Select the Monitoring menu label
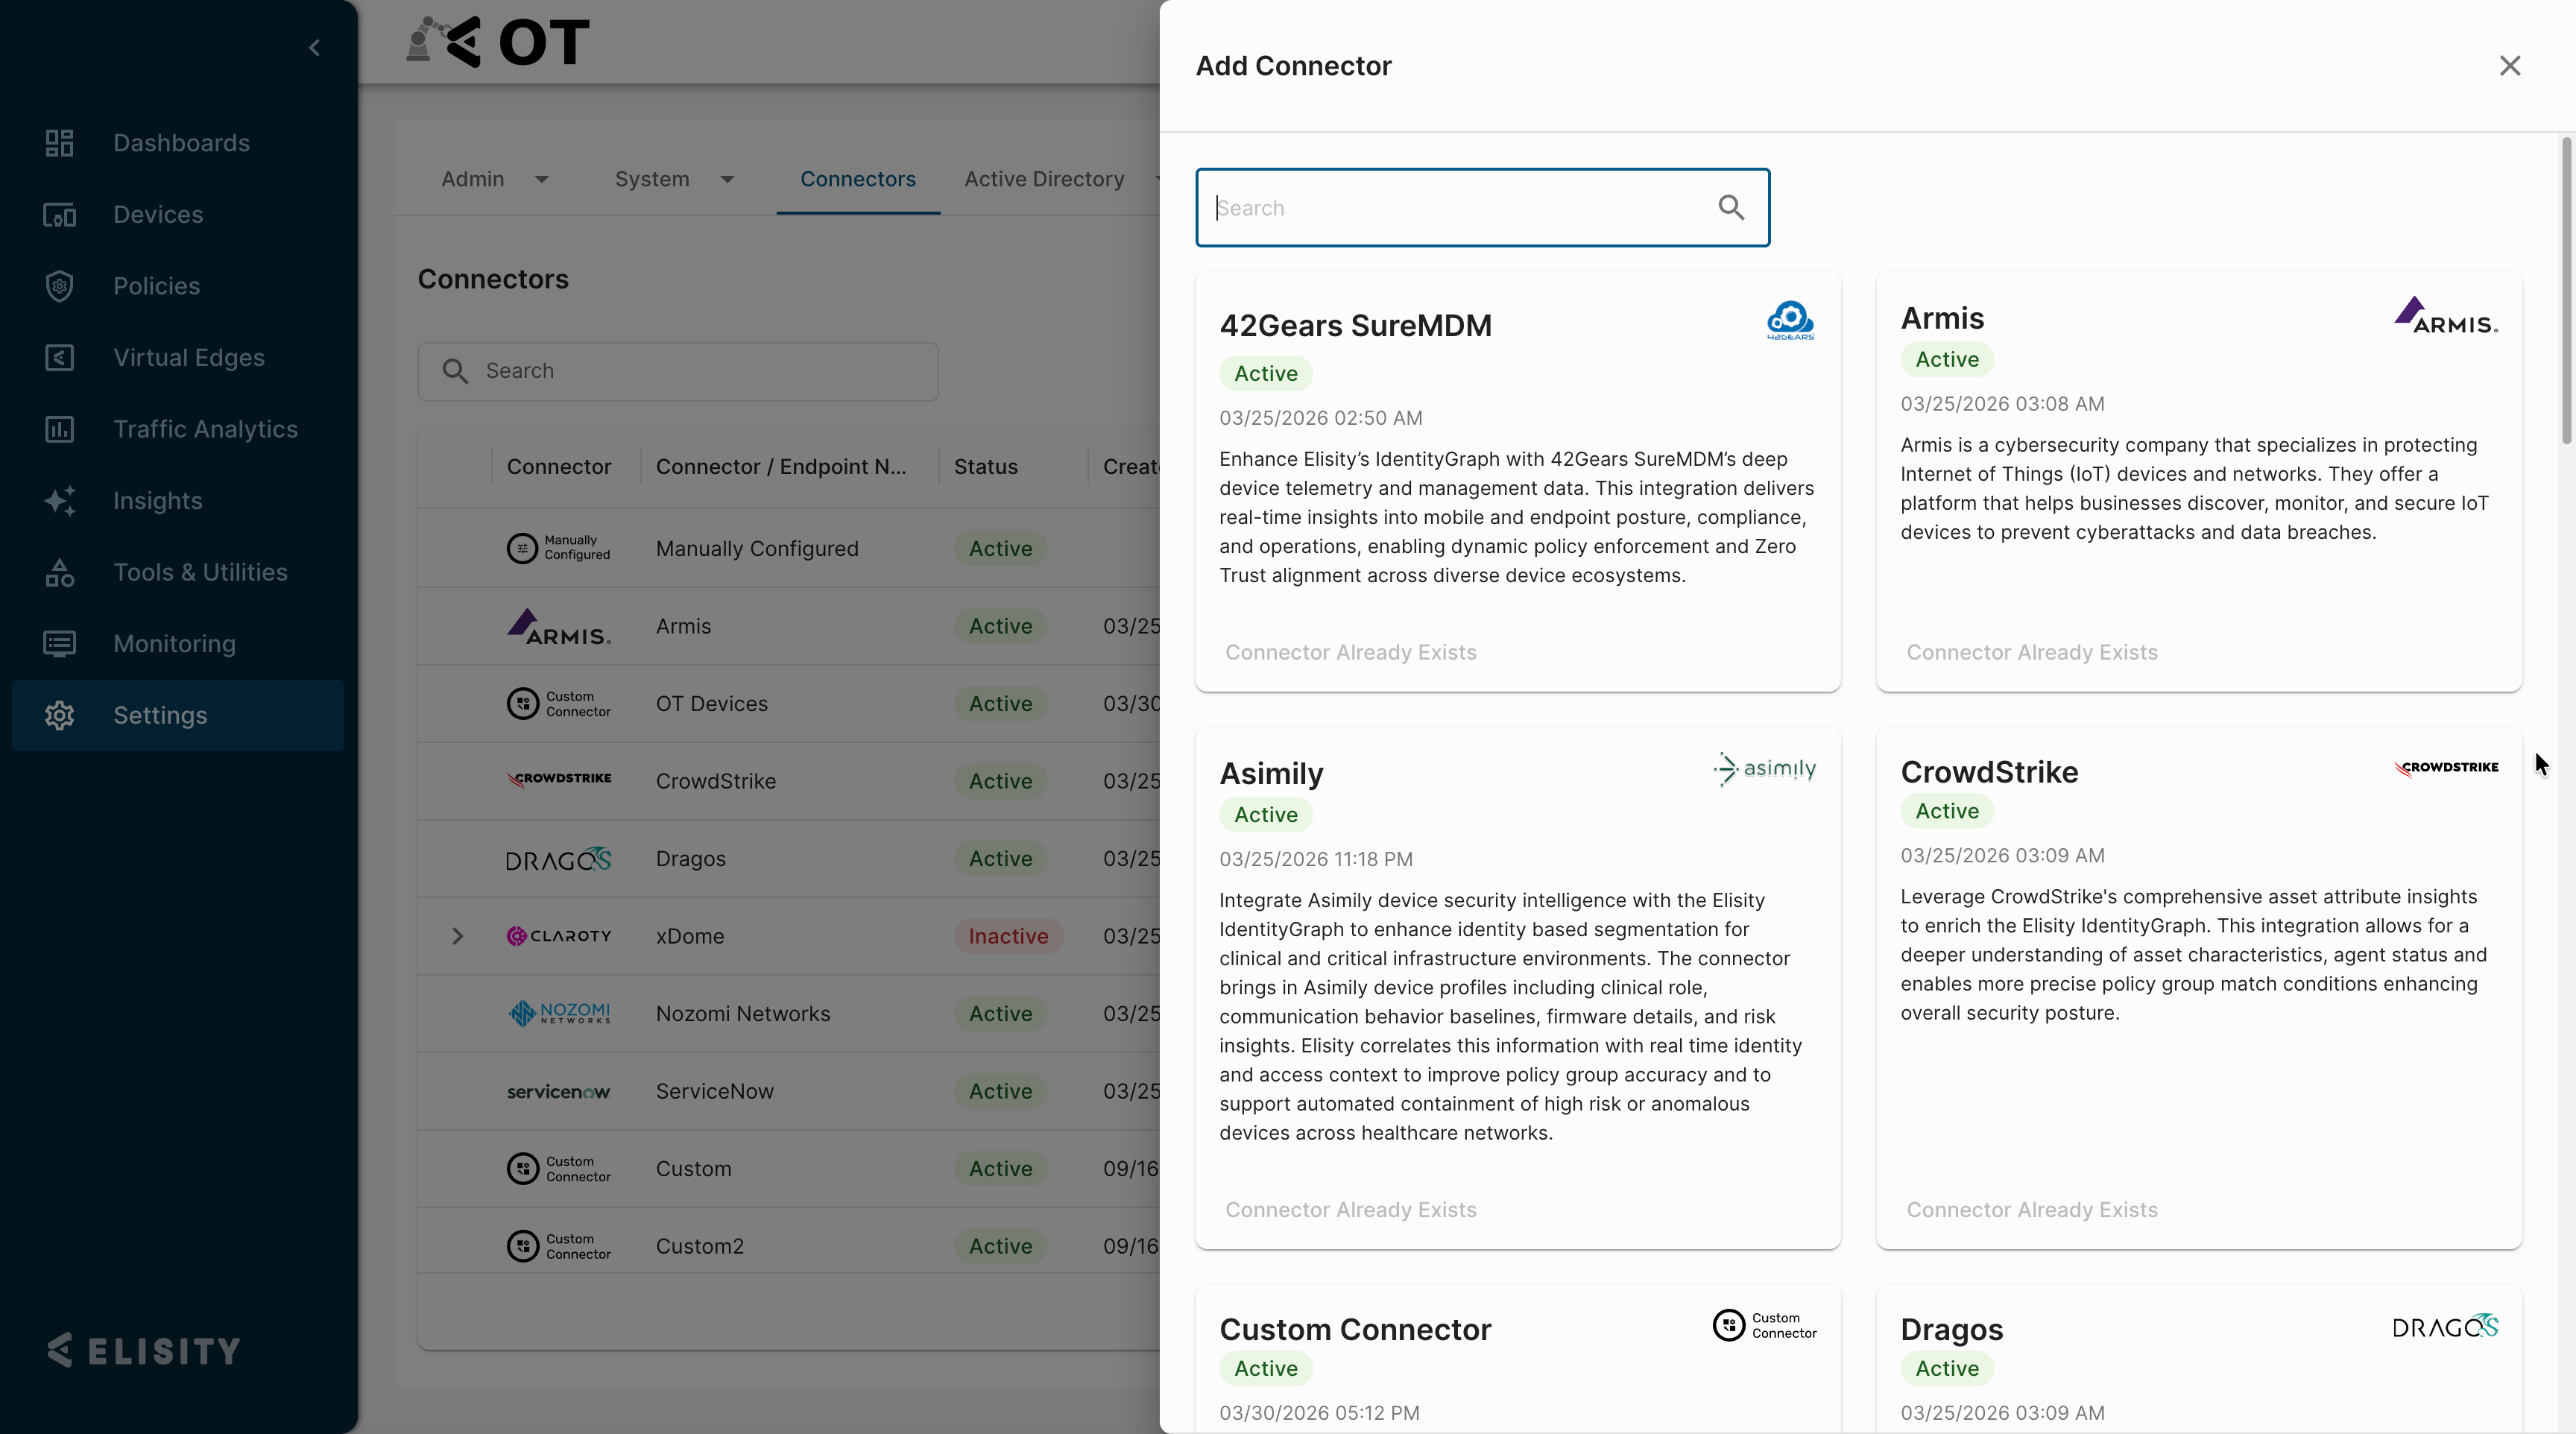This screenshot has height=1434, width=2576. coord(174,644)
